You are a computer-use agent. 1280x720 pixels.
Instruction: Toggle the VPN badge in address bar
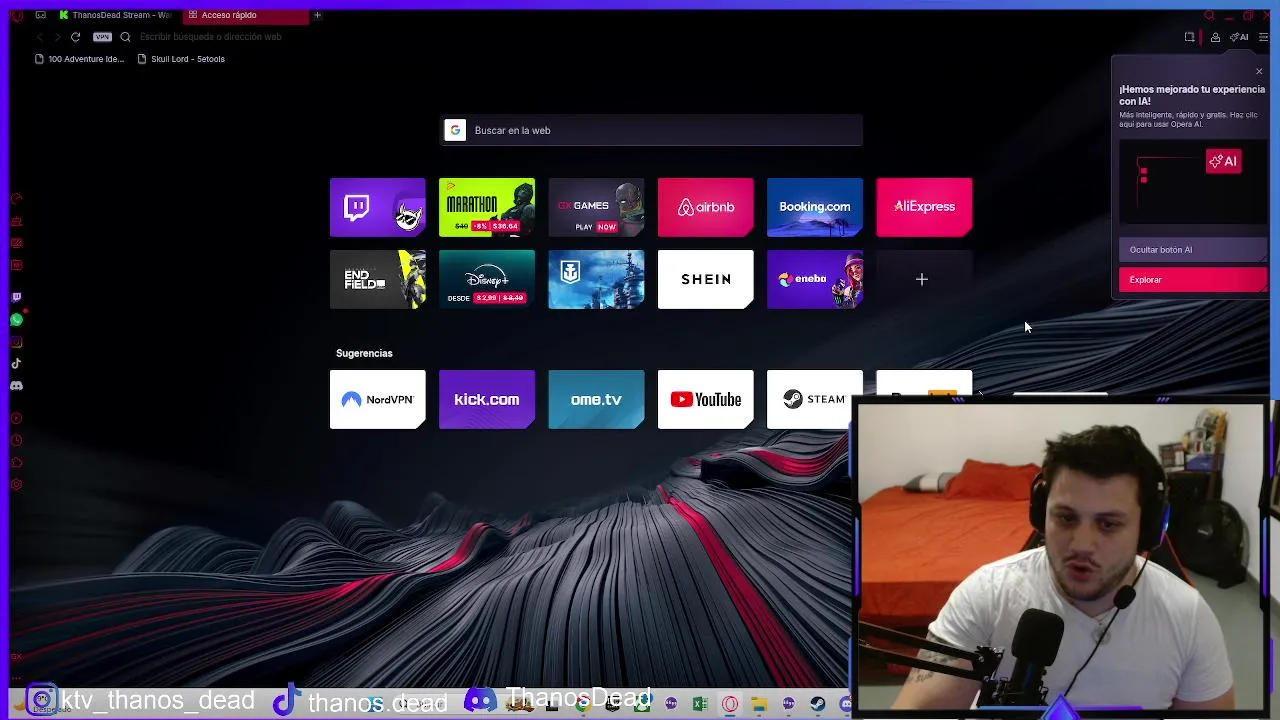(102, 37)
